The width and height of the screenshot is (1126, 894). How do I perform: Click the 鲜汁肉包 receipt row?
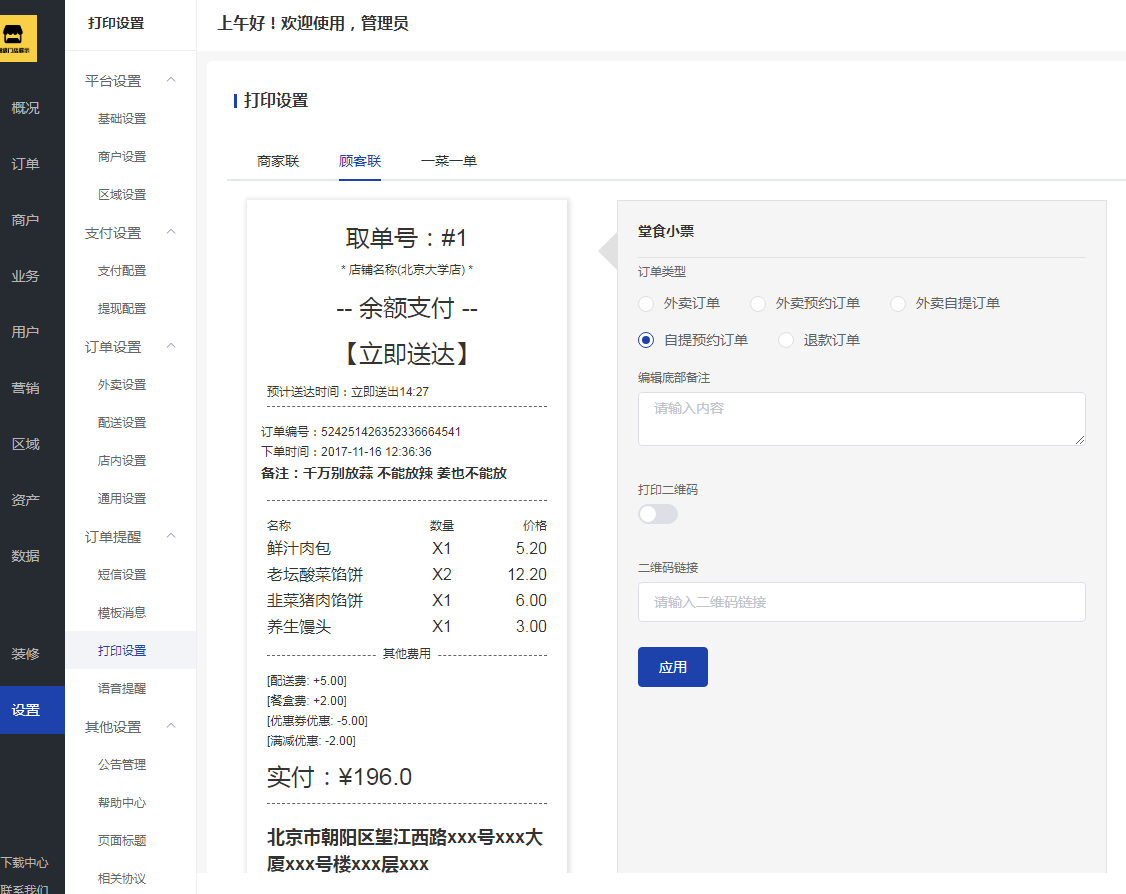coord(406,549)
